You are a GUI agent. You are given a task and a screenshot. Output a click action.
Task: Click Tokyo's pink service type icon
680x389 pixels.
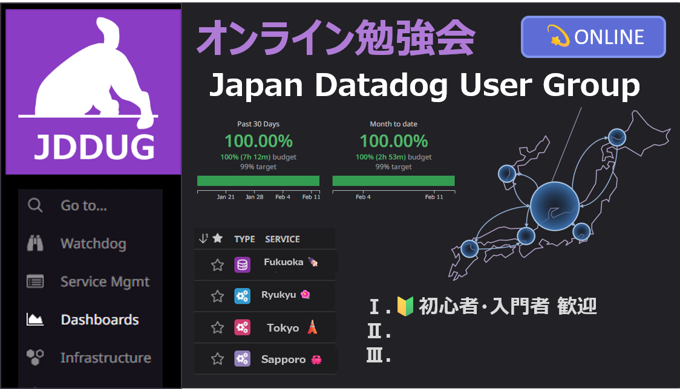tap(242, 327)
